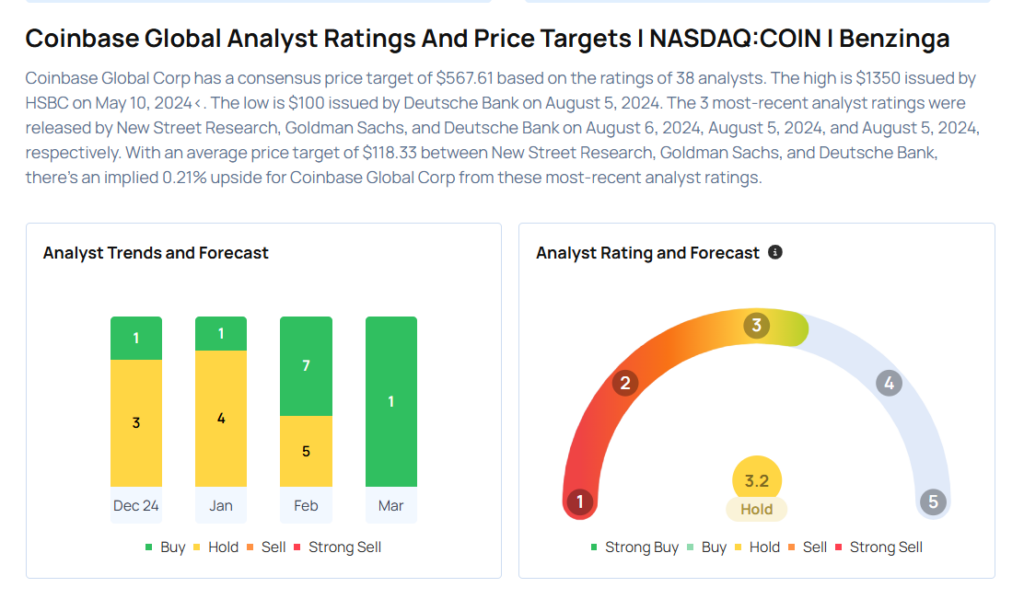Viewport: 1024px width, 599px height.
Task: Click gauge marker number 5
Action: click(933, 502)
